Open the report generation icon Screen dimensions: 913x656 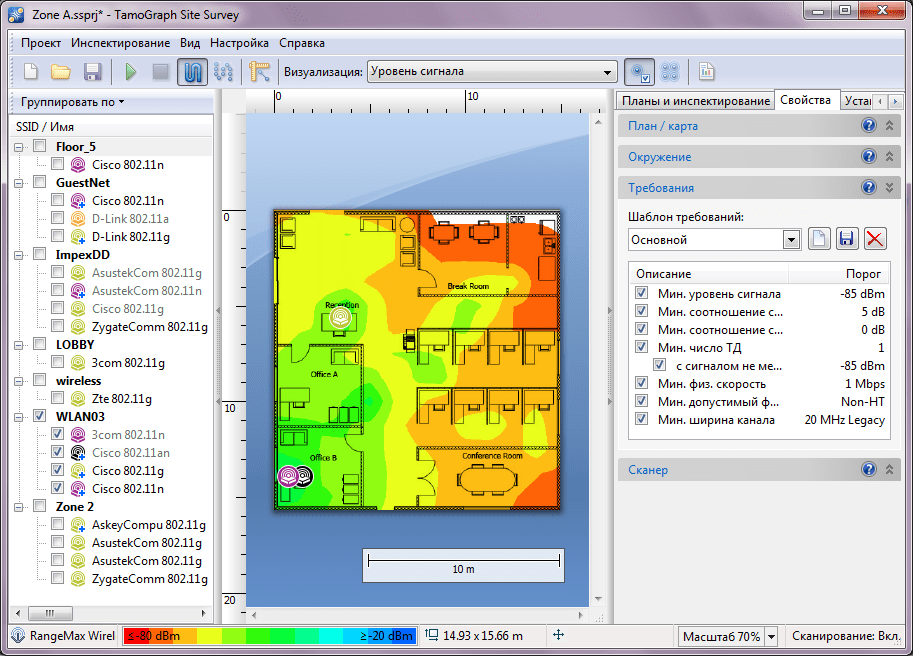pos(706,72)
